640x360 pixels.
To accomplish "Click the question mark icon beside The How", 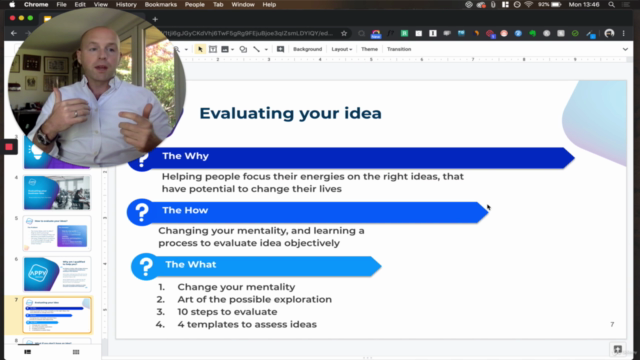I will (x=142, y=212).
